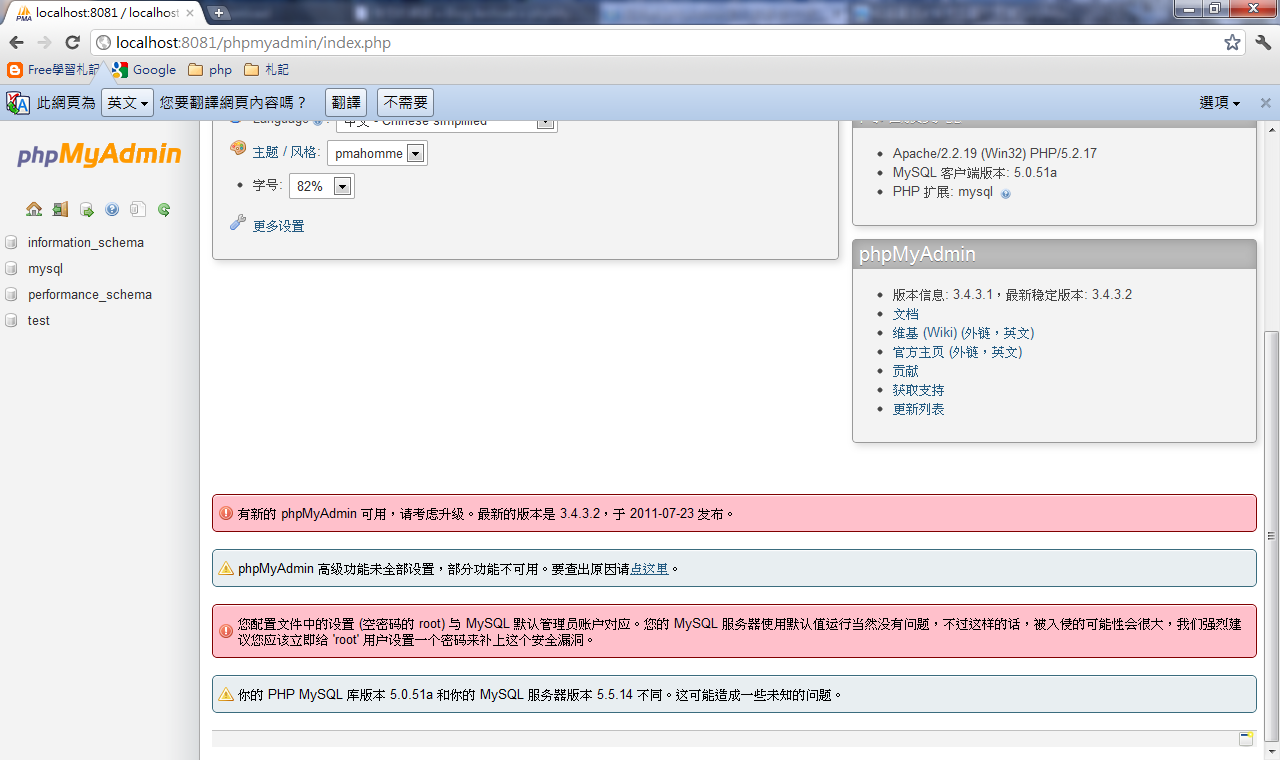Reload the page with browser refresh icon

pos(72,43)
